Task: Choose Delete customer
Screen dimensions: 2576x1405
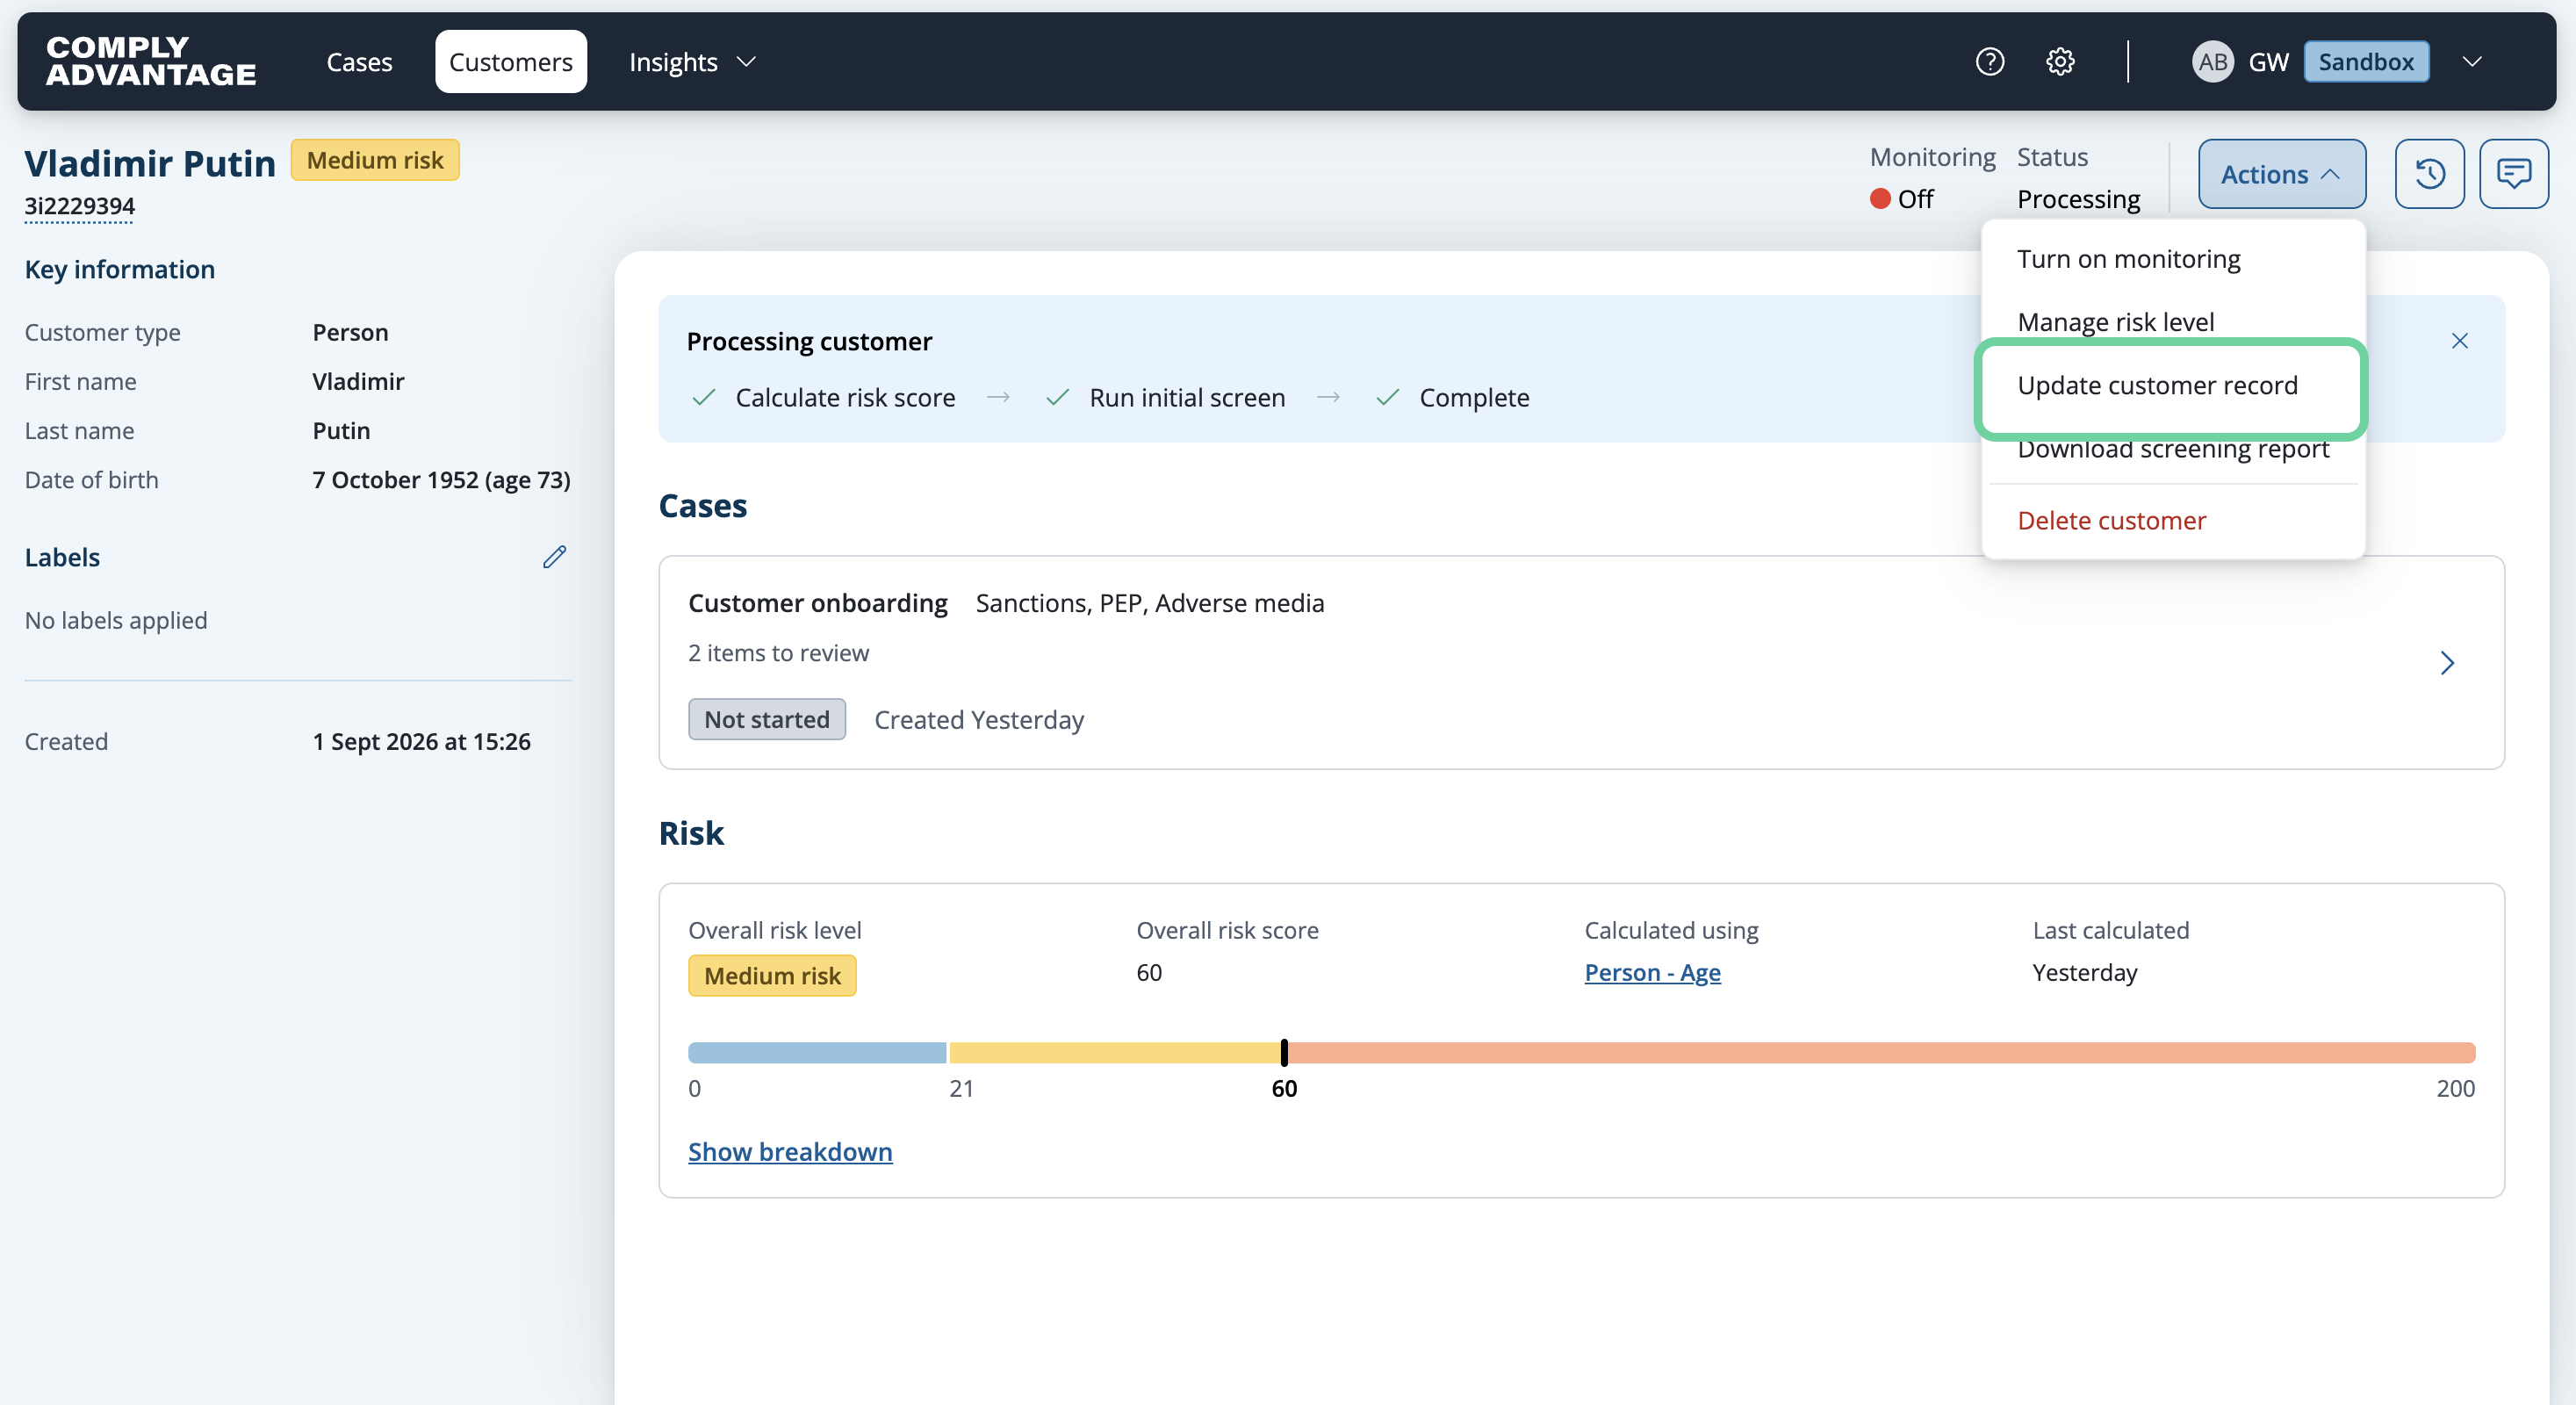Action: 2112,520
